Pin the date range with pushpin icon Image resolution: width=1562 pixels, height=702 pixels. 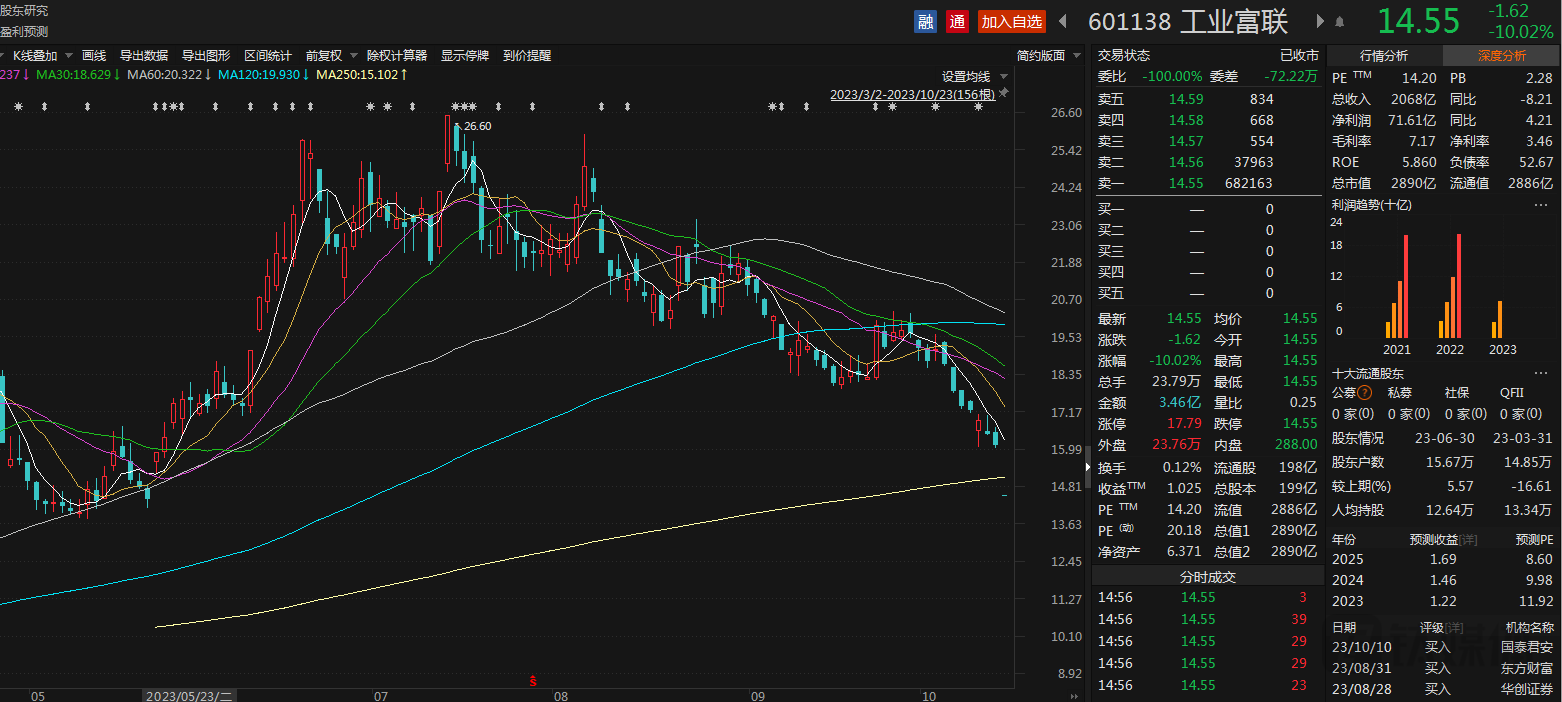pyautogui.click(x=1004, y=93)
